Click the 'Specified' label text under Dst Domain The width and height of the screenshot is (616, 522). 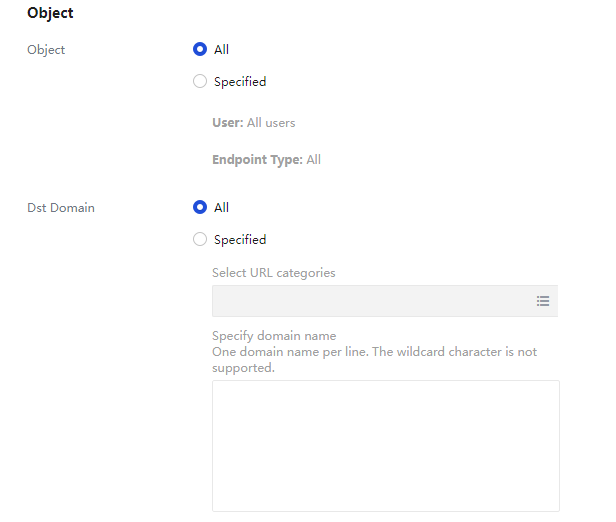coord(240,240)
